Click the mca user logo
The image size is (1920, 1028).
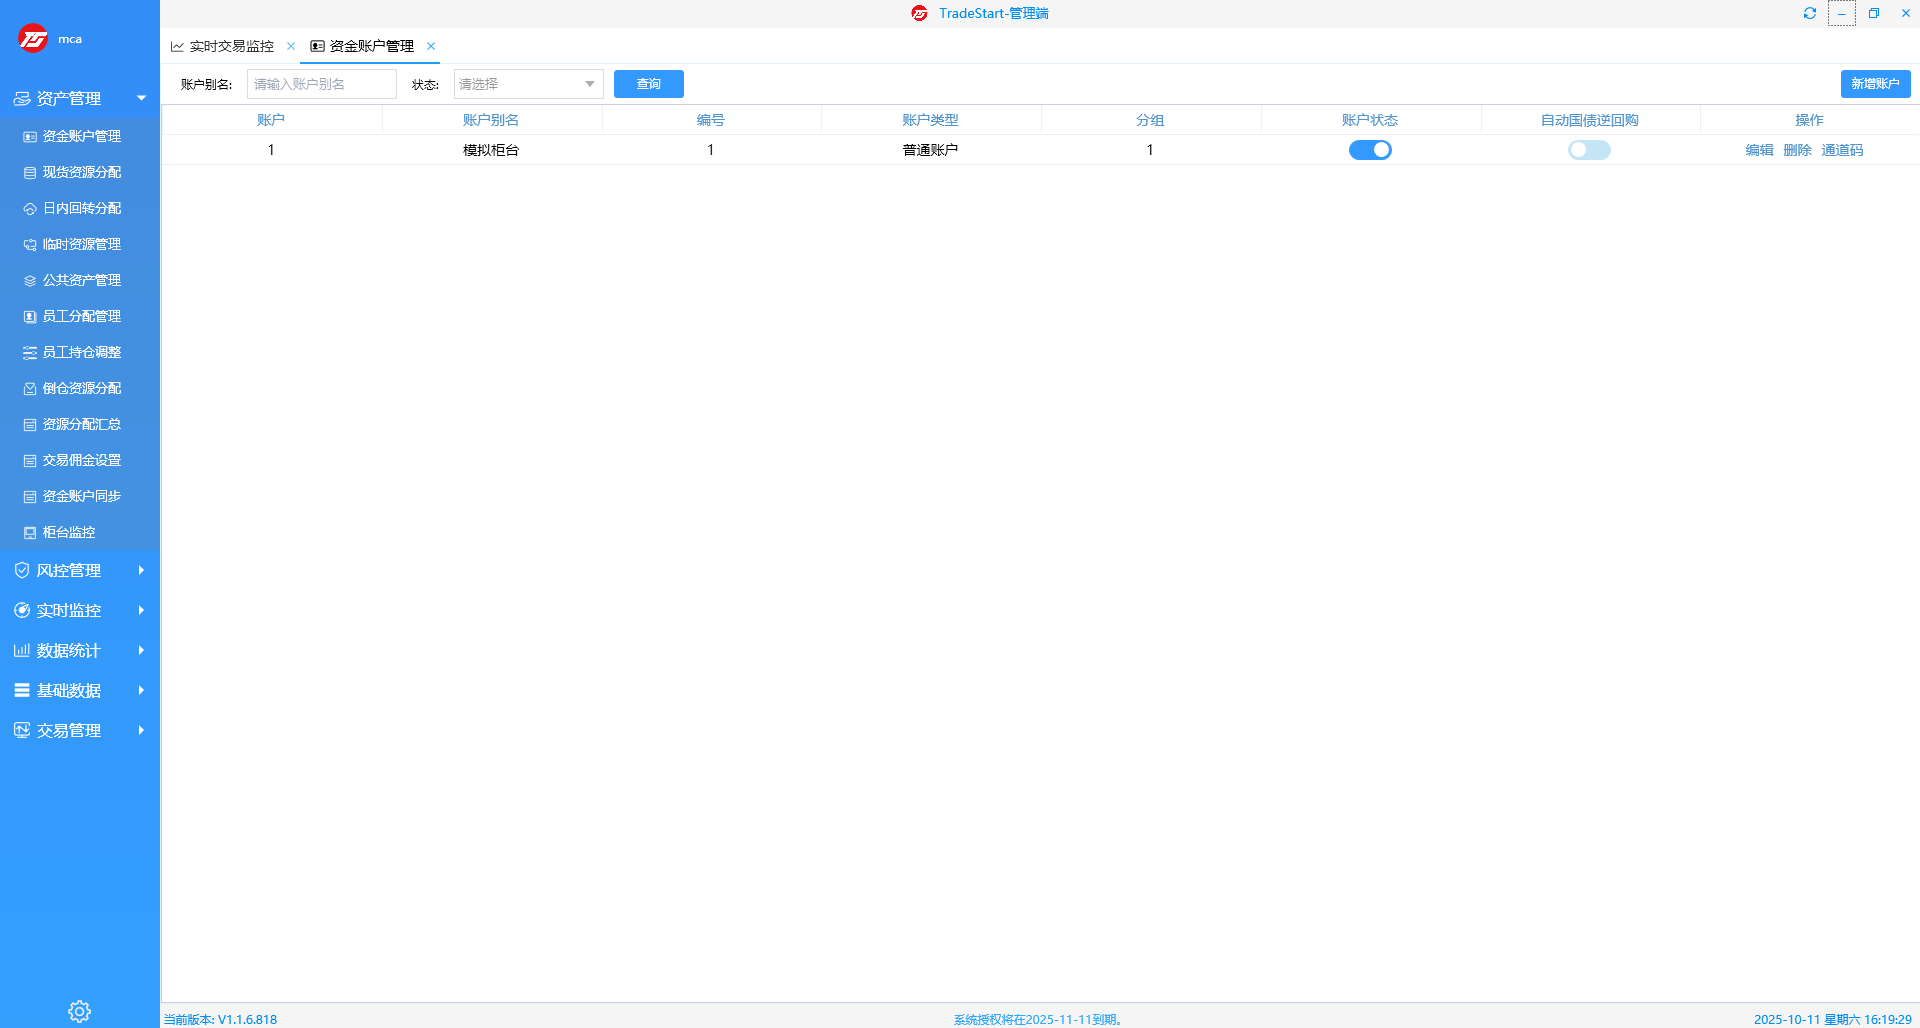pos(33,39)
